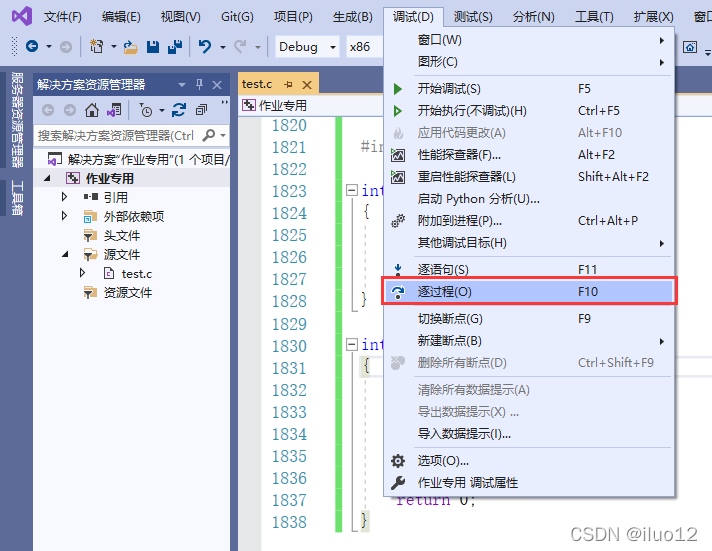Collapse code block at line 1823

click(351, 190)
